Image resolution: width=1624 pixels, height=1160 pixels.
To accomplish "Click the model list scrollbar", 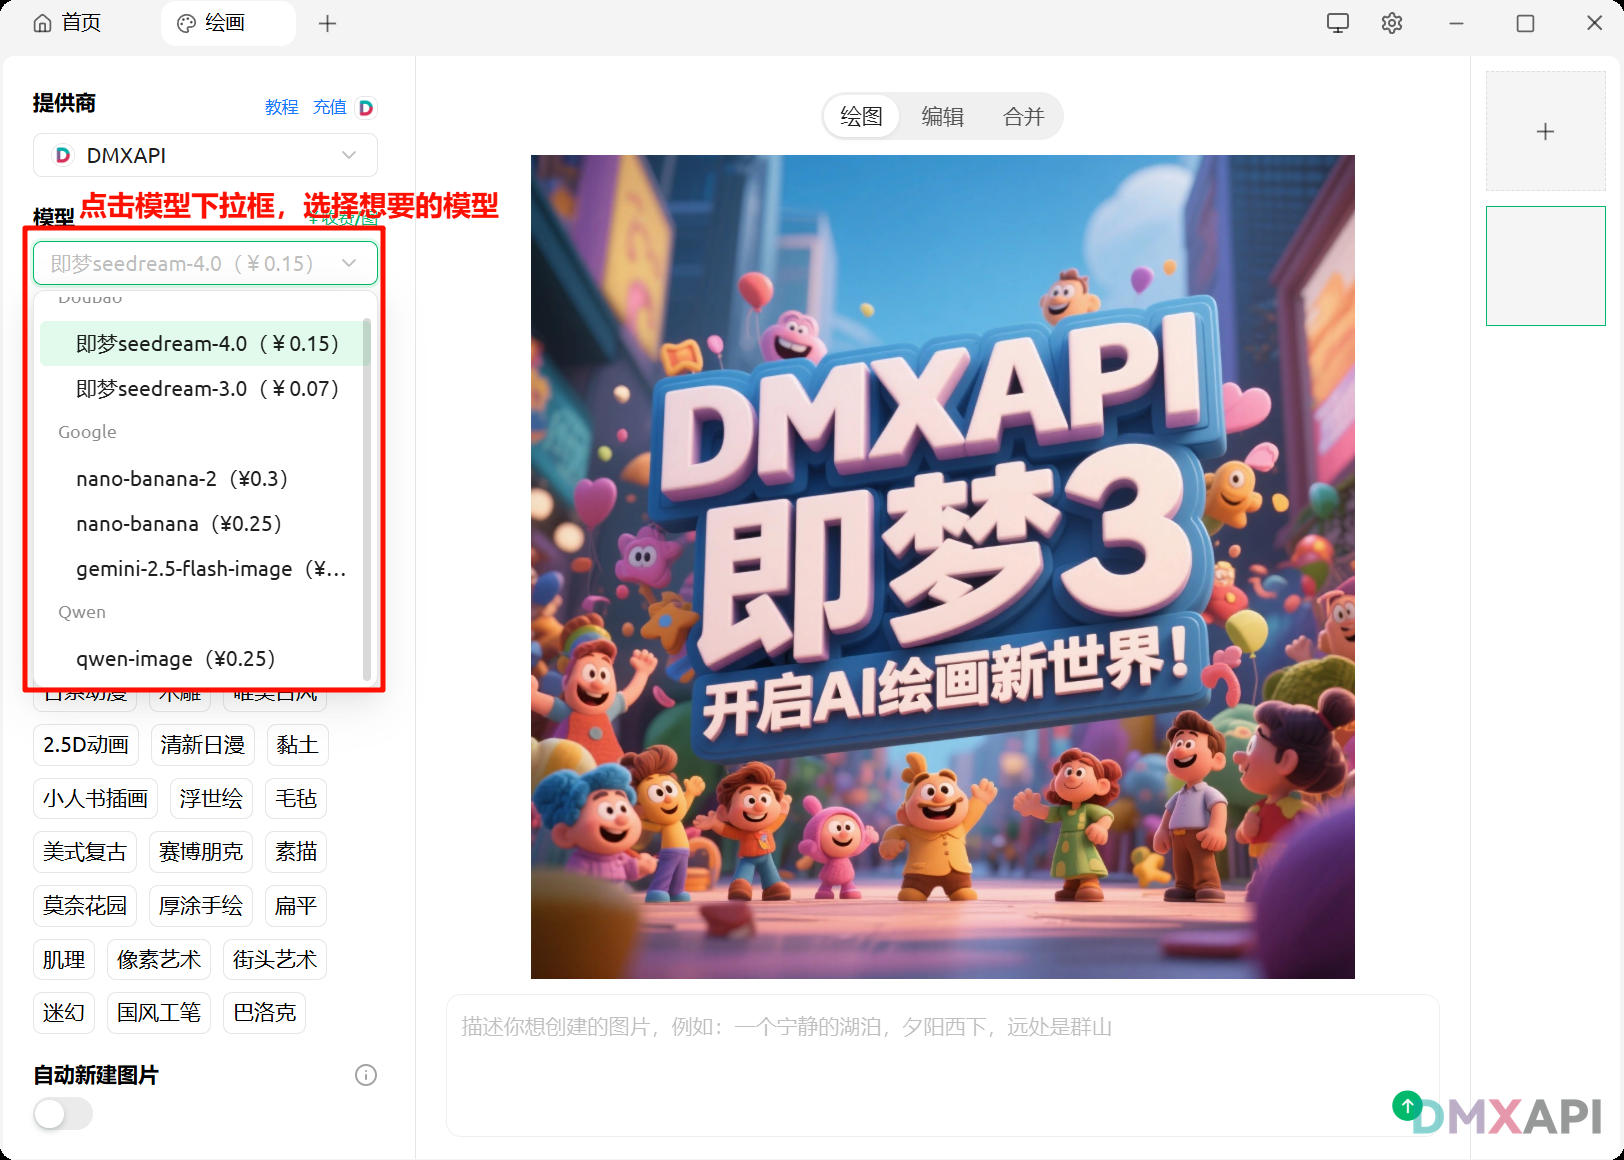I will (x=367, y=498).
